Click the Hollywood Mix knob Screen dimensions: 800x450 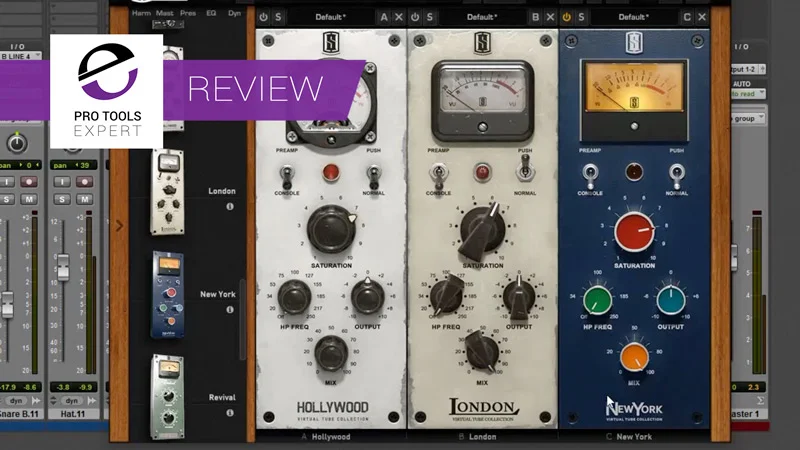tap(331, 353)
